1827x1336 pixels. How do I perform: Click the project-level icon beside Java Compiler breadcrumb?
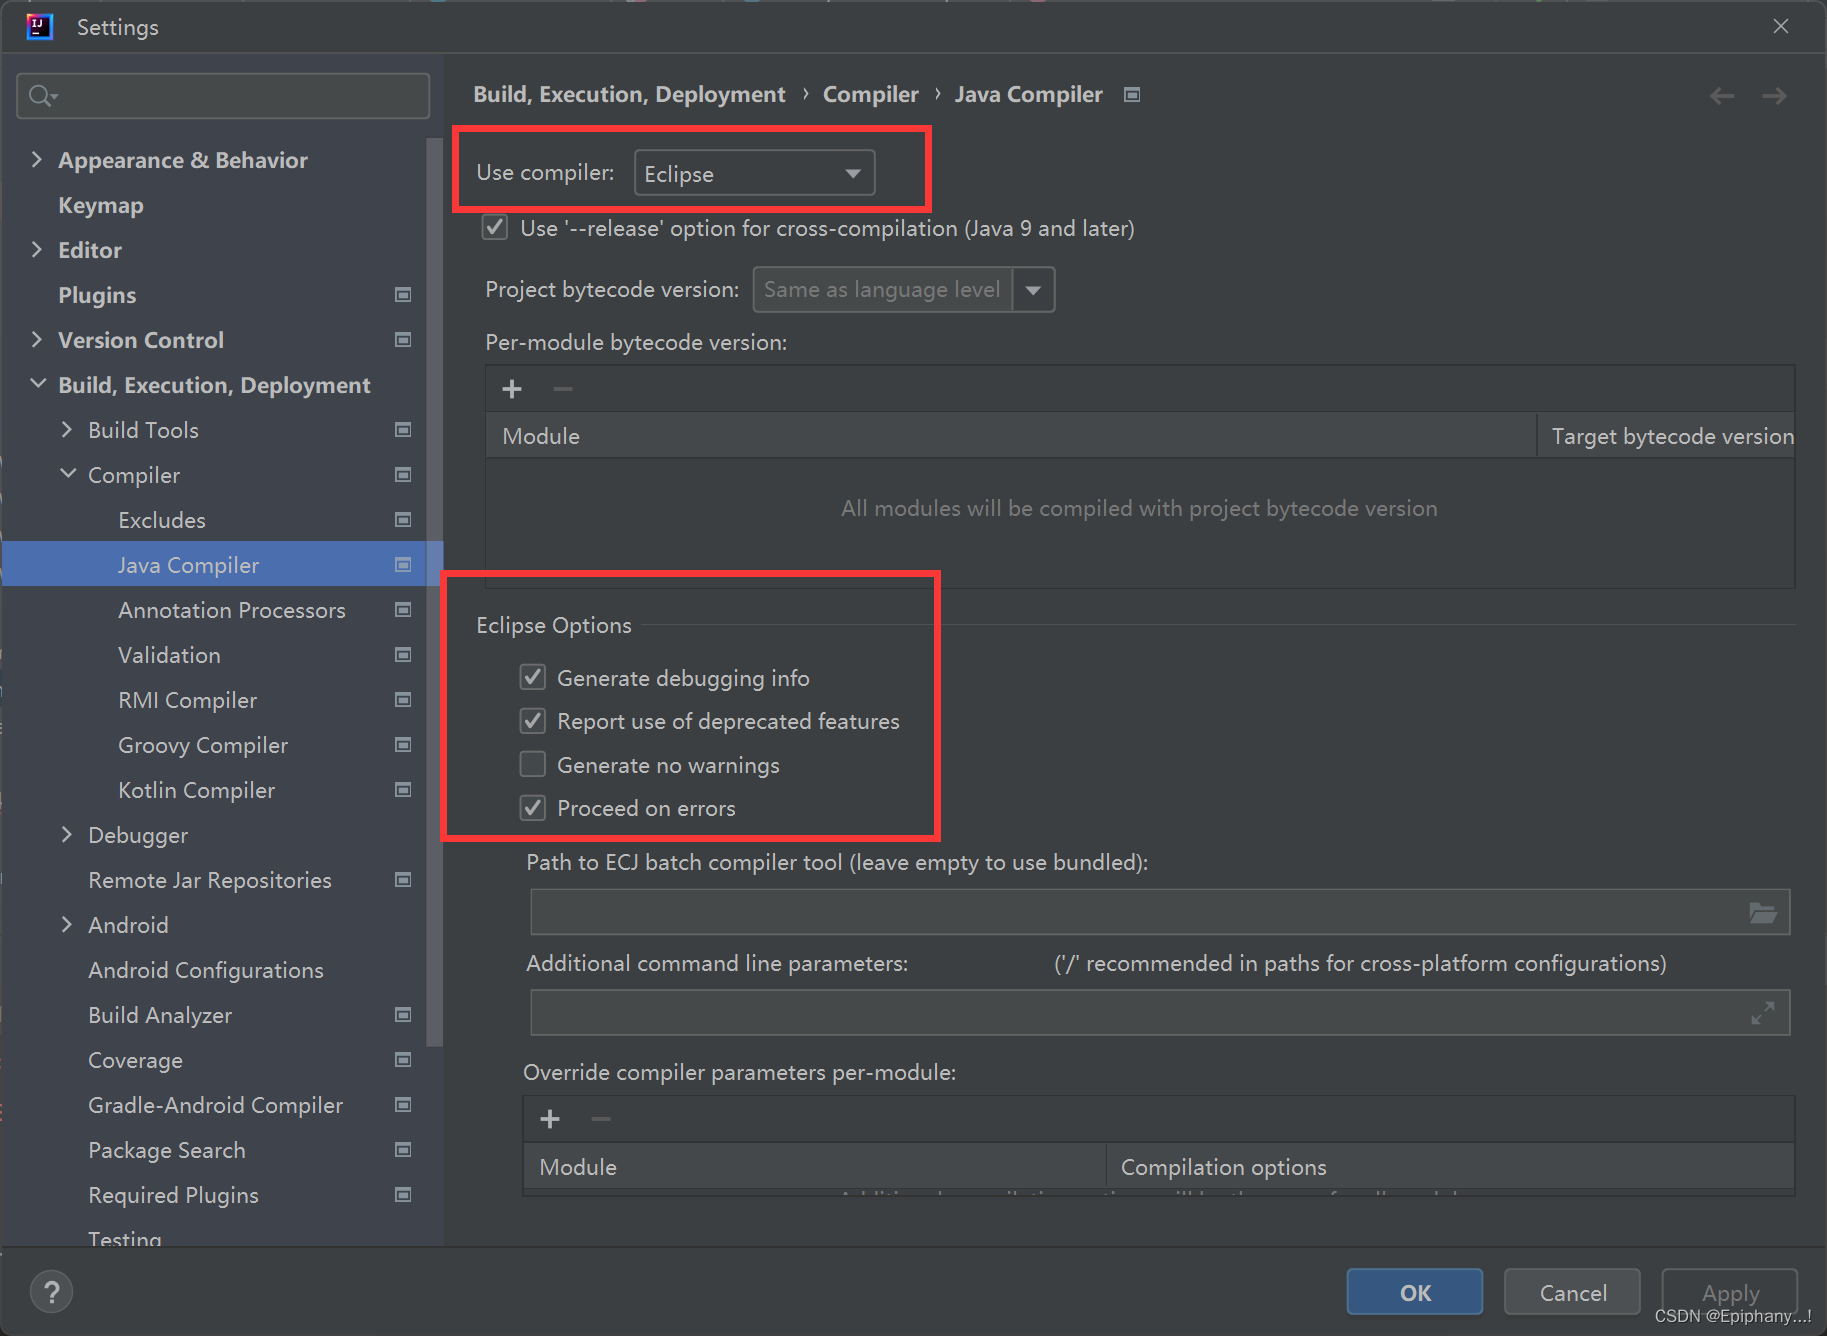[1132, 95]
